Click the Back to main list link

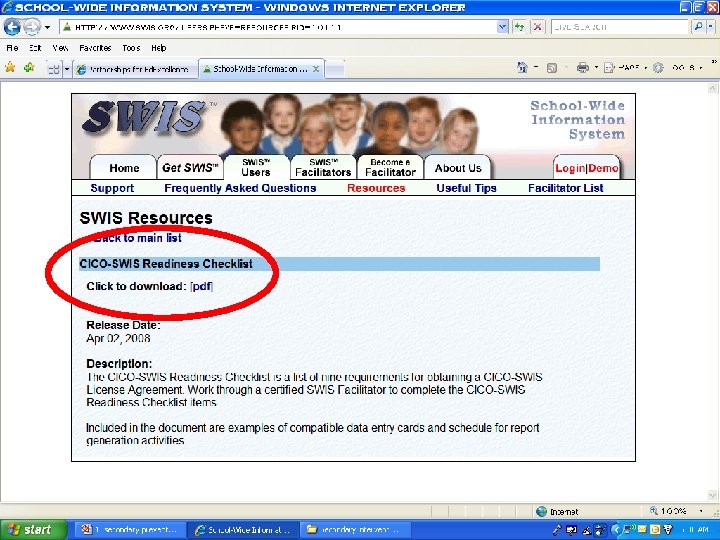(136, 238)
